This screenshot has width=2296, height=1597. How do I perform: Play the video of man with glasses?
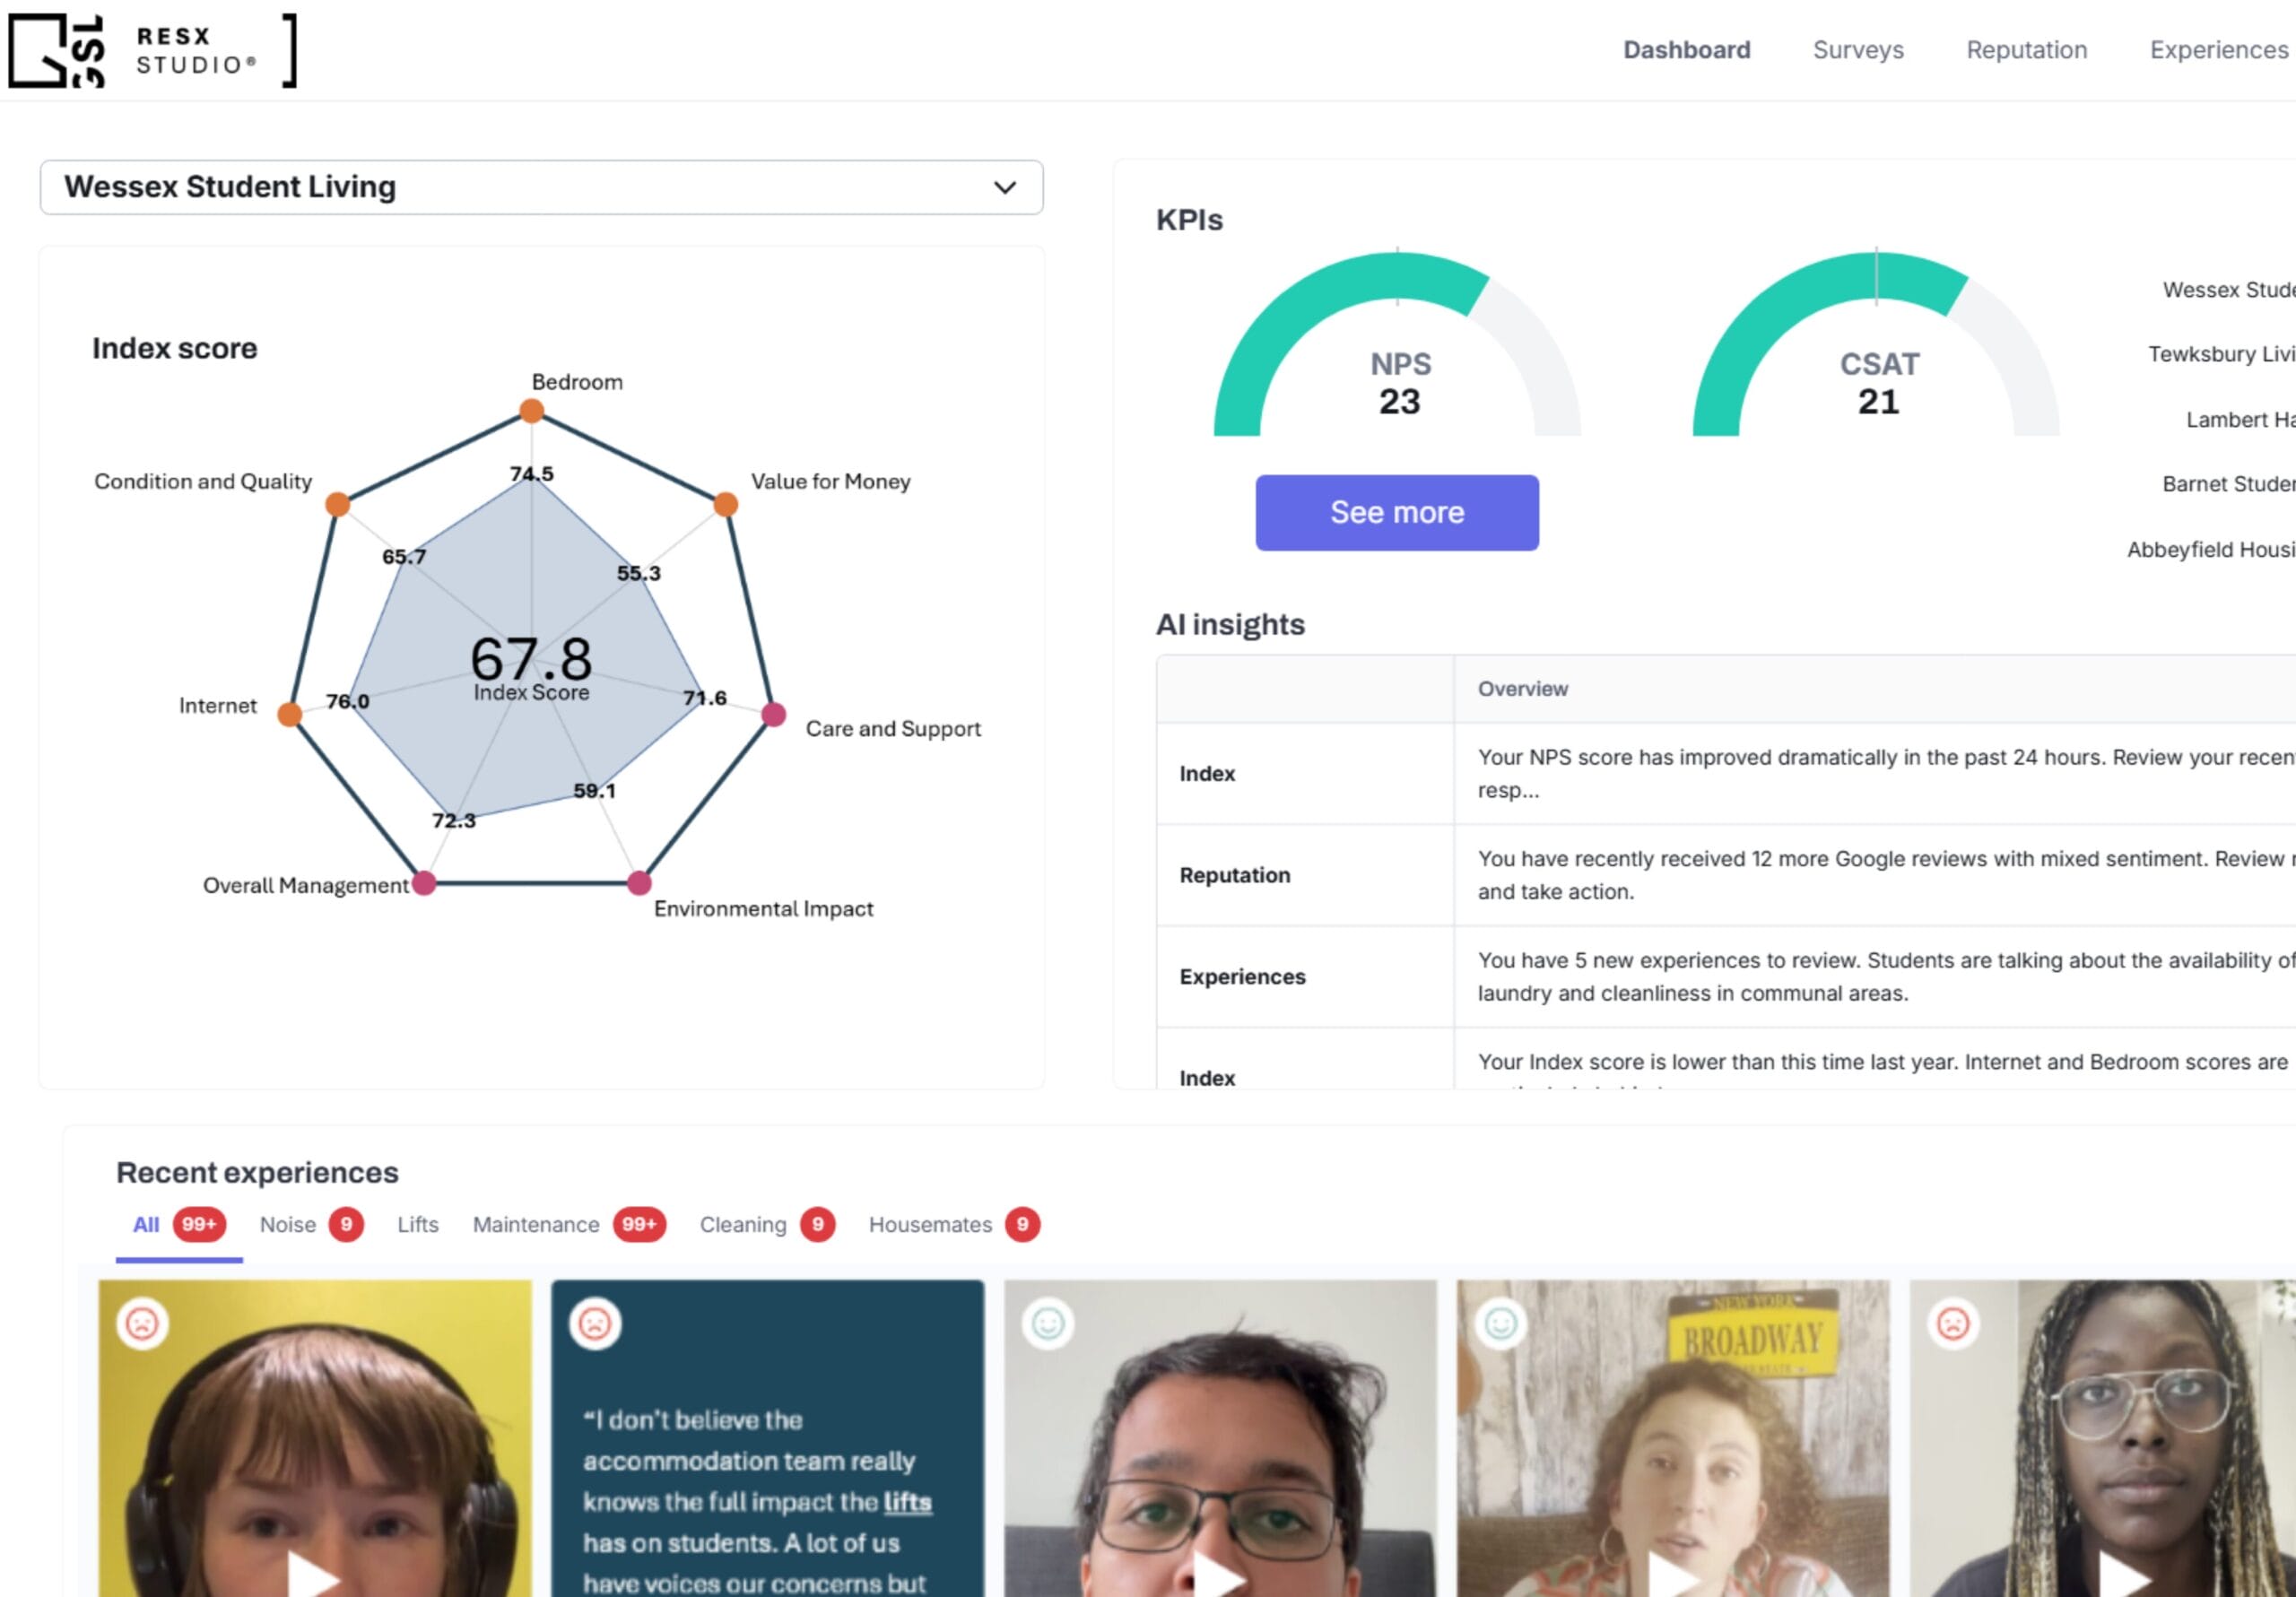coord(1218,1575)
